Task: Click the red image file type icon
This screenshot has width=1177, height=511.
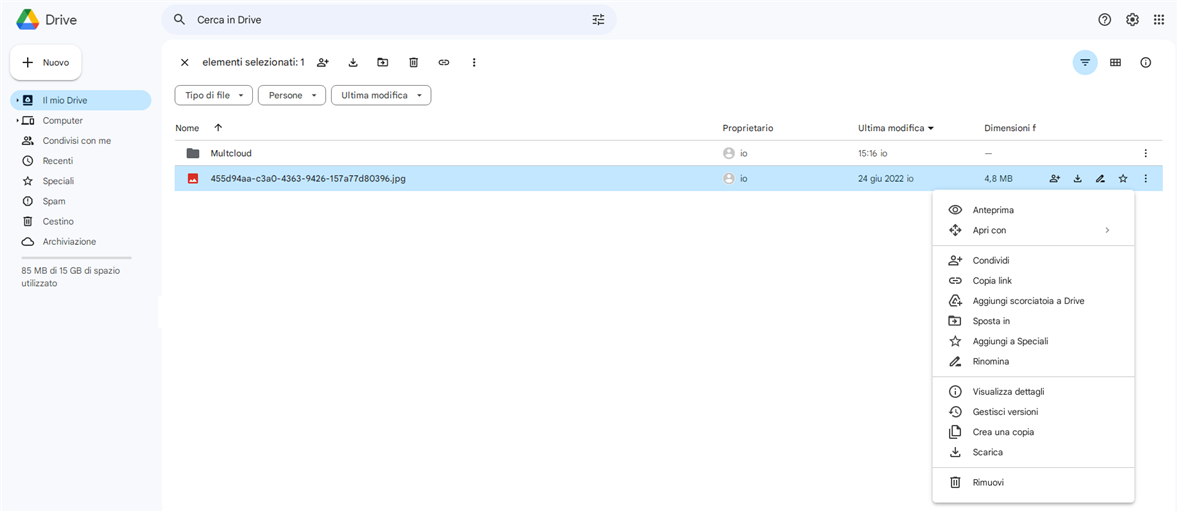Action: [x=193, y=179]
